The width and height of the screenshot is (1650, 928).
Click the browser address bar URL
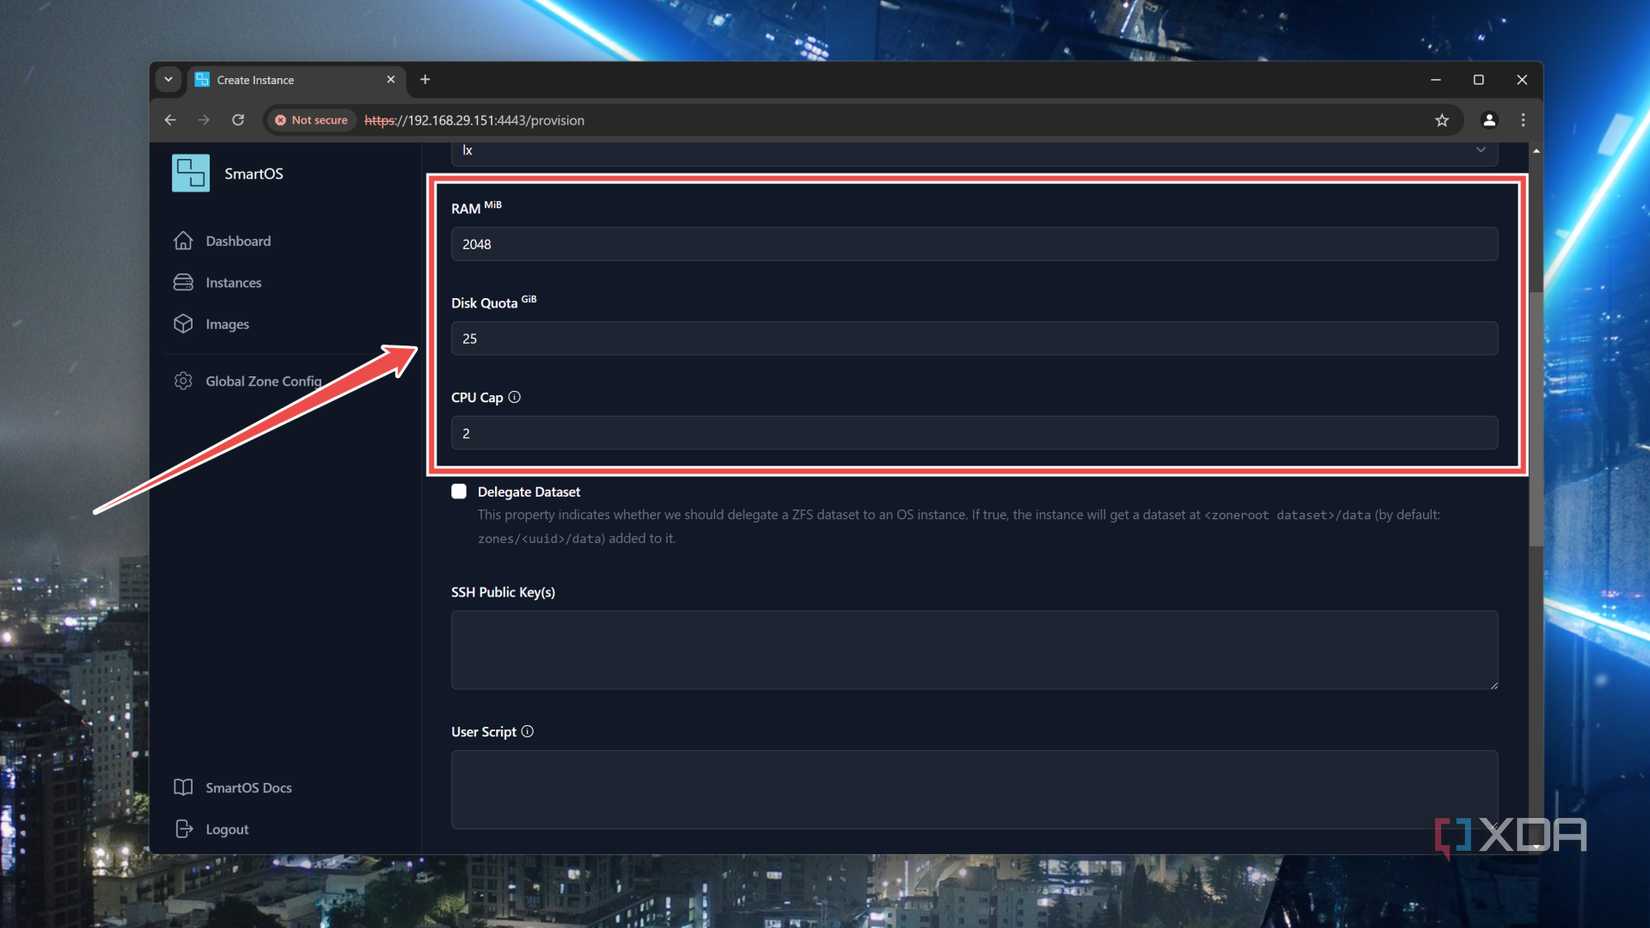[x=475, y=120]
